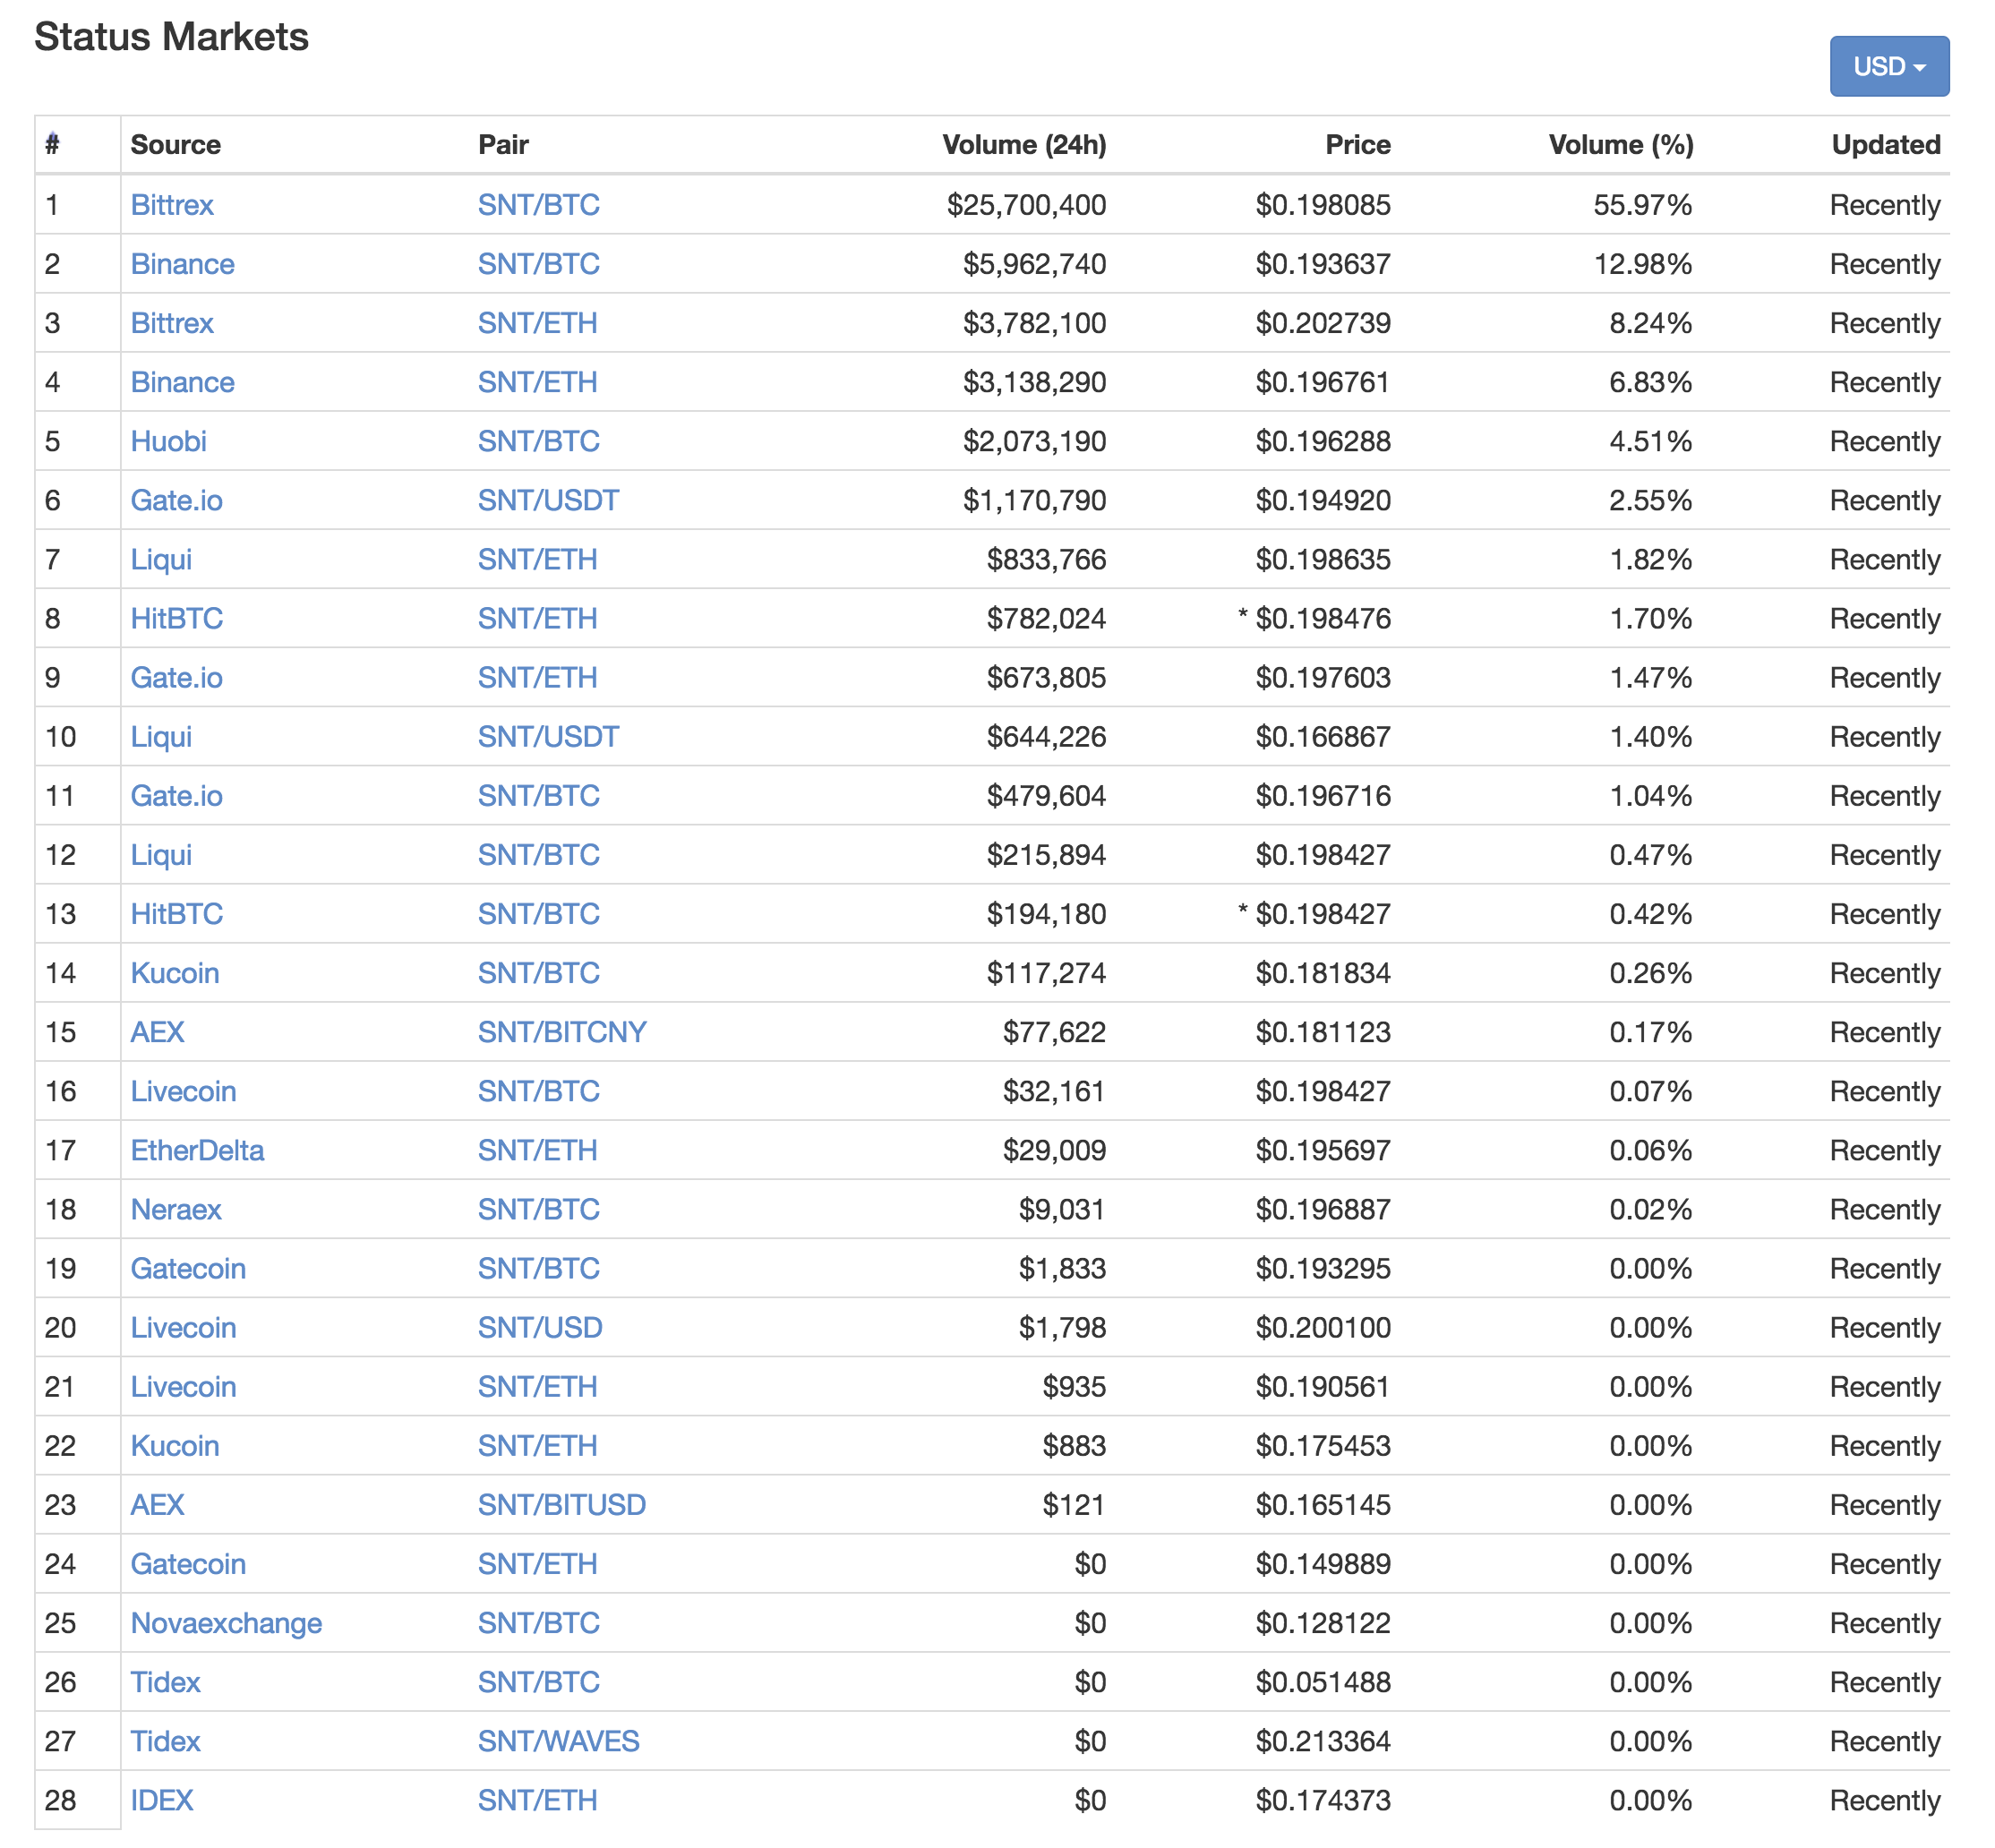Open the USD currency dropdown
Screen dimensions: 1995x1848
(1888, 66)
